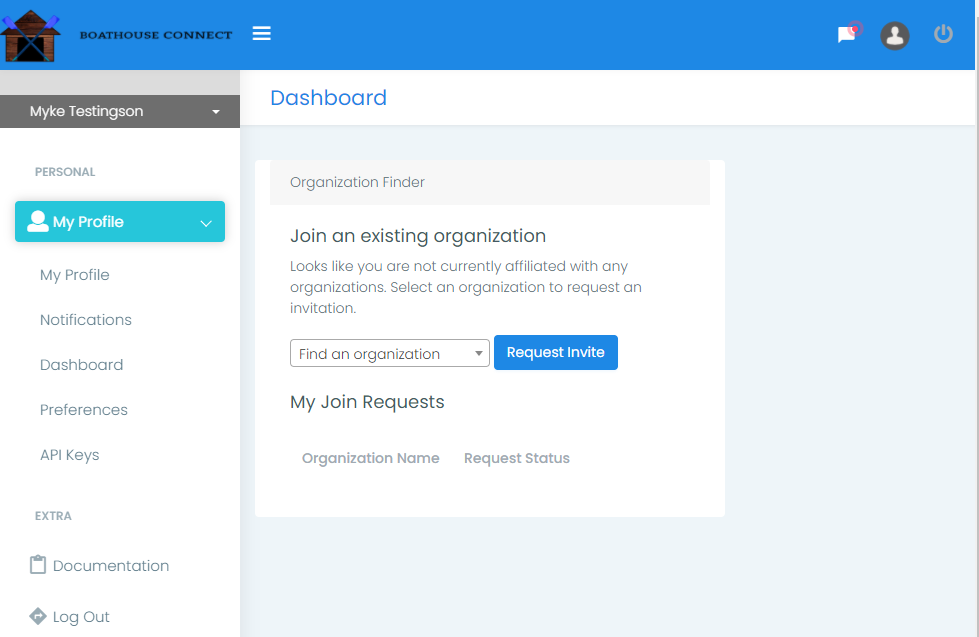Open the Myke Testingson account dropdown
The image size is (979, 637).
coord(215,111)
